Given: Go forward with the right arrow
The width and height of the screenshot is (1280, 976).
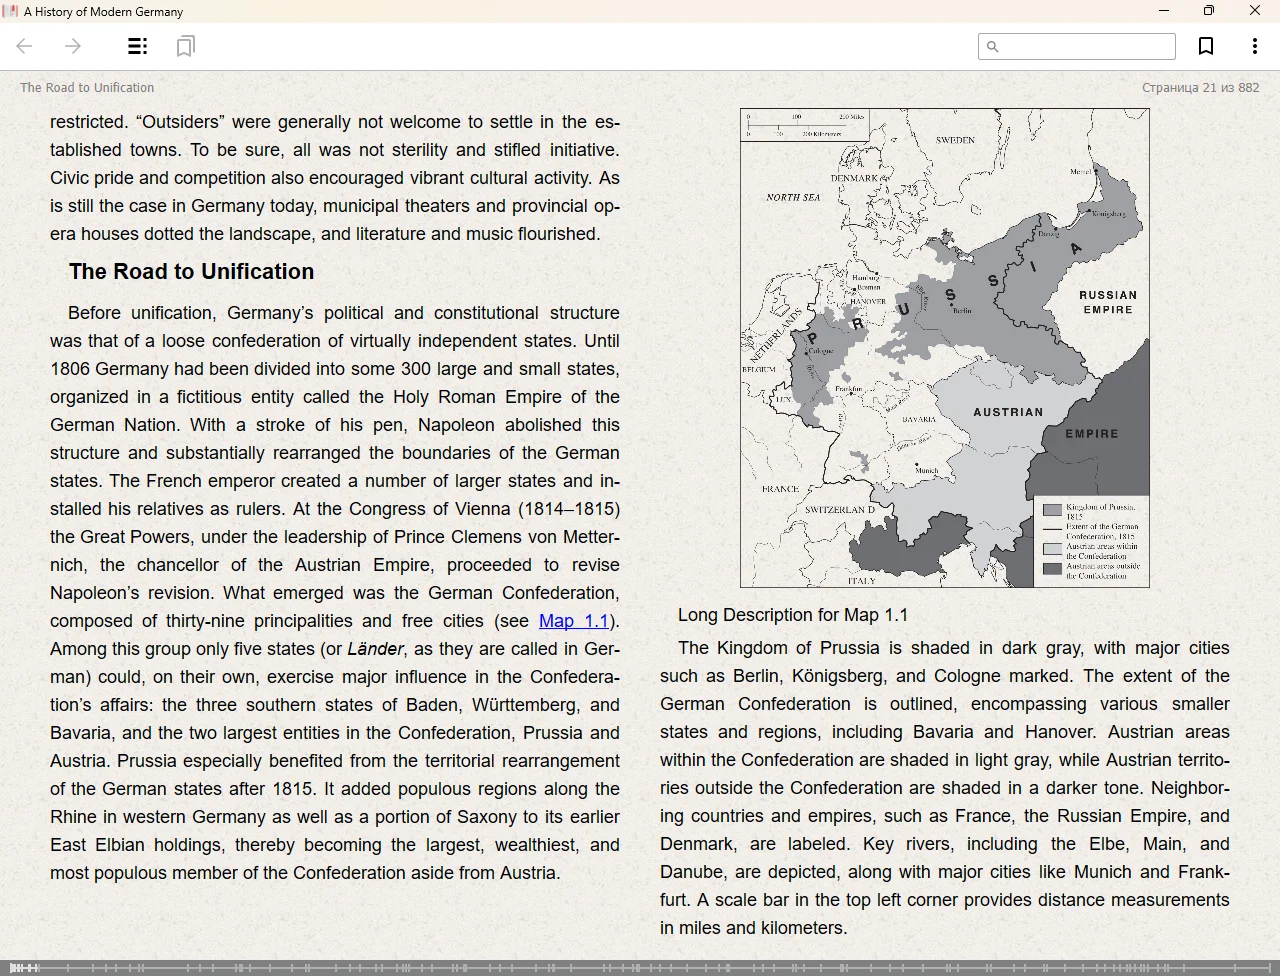Looking at the screenshot, I should tap(73, 46).
